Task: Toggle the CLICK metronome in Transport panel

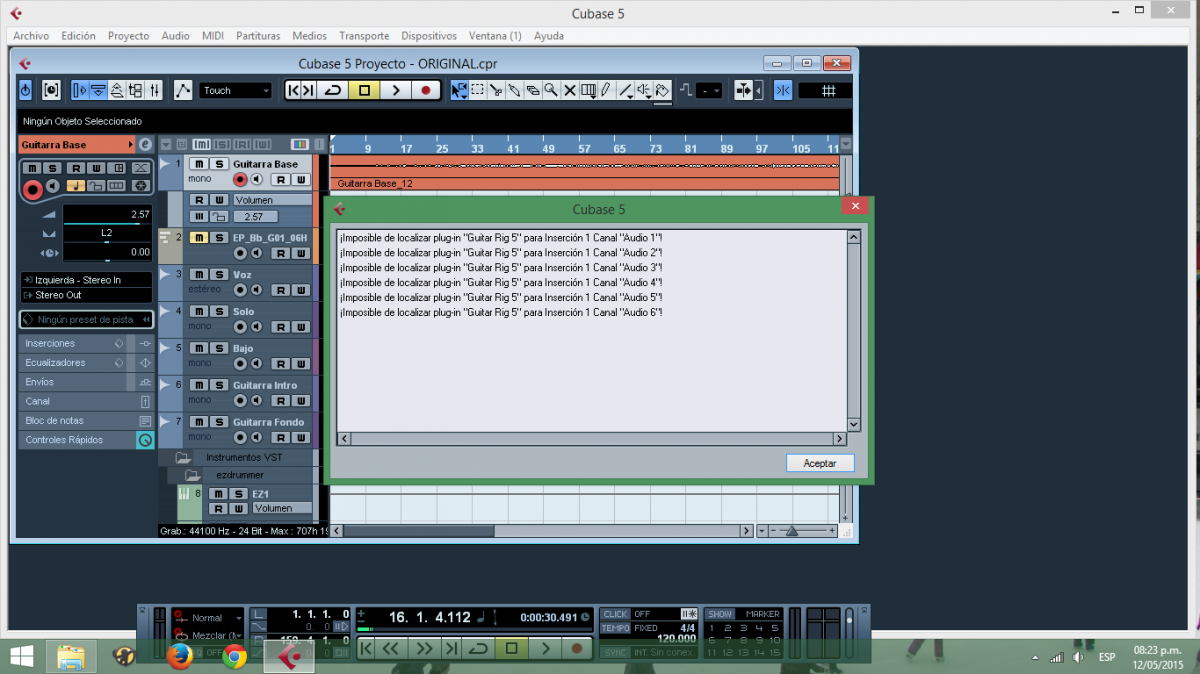Action: (615, 614)
